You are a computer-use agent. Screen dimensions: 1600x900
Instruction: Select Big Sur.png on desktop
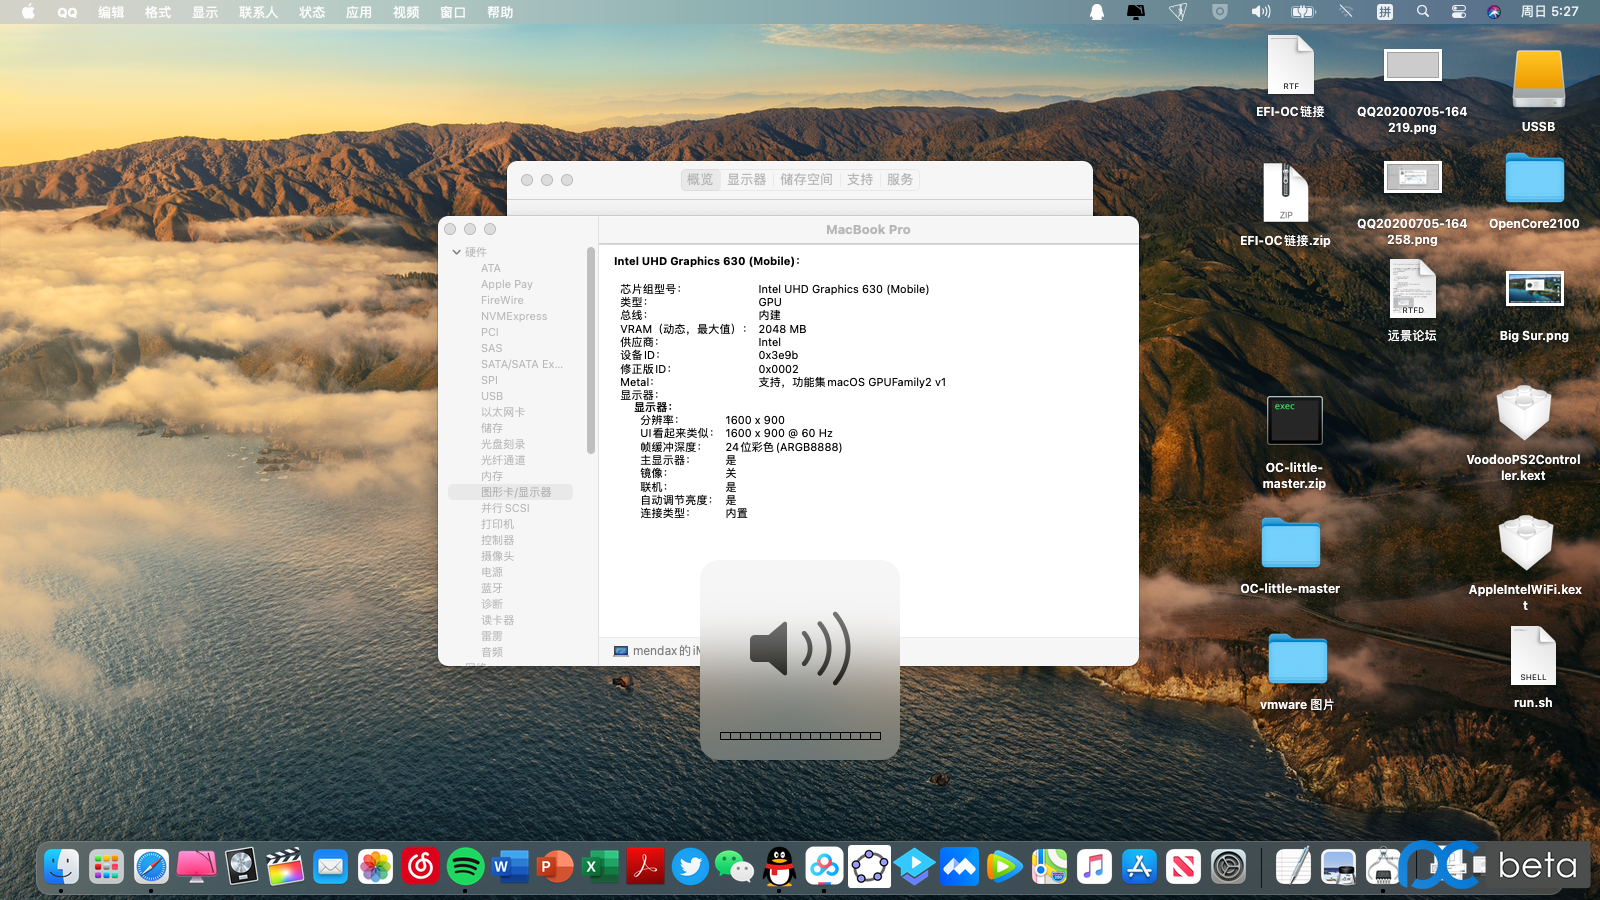point(1534,305)
